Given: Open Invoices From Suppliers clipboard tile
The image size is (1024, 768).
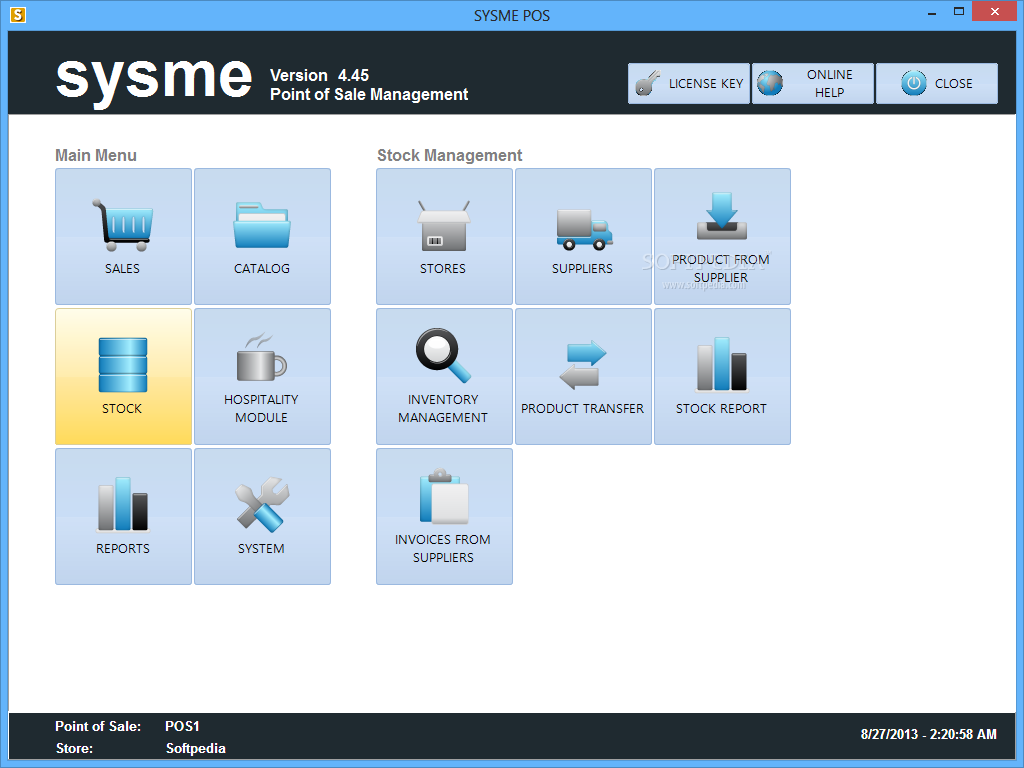Looking at the screenshot, I should click(x=444, y=516).
